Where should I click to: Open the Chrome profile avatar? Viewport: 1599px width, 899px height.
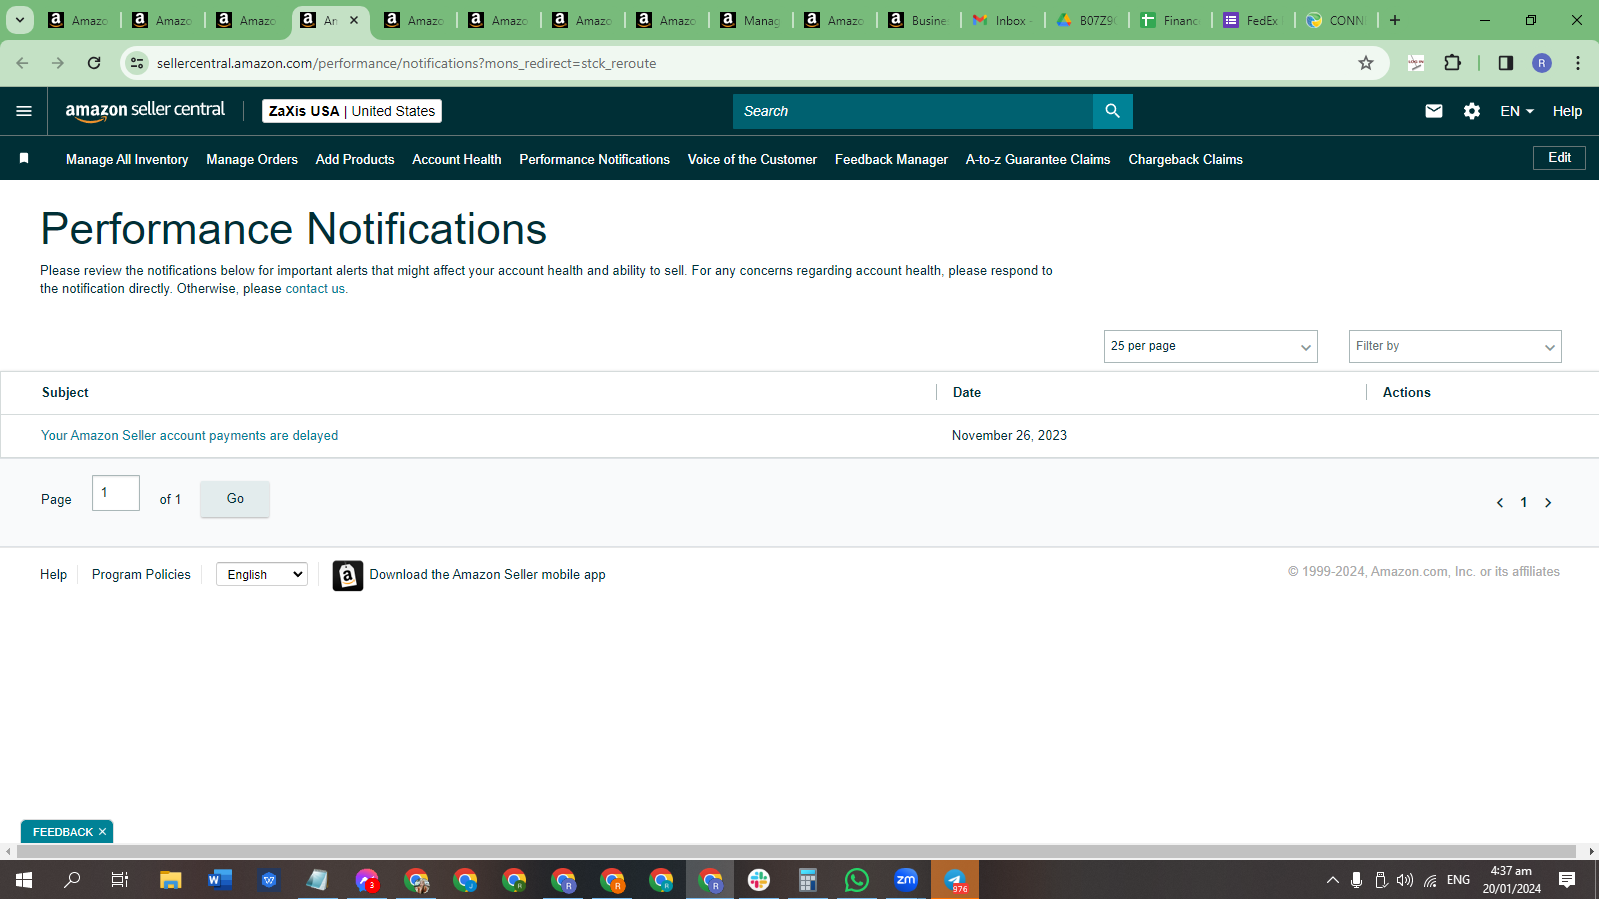point(1542,63)
